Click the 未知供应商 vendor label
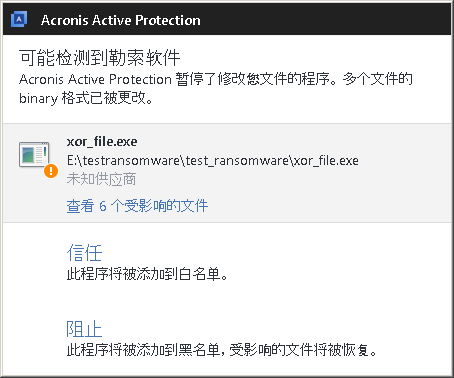454x378 pixels. [101, 179]
